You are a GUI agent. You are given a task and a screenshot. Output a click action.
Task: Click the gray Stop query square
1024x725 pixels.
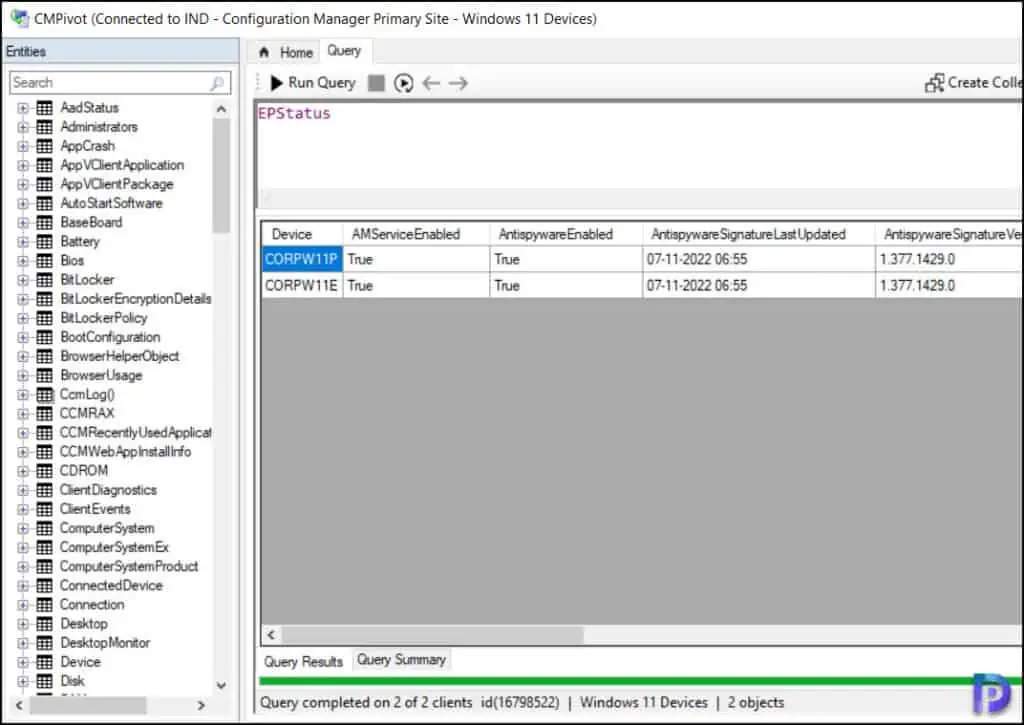[376, 83]
